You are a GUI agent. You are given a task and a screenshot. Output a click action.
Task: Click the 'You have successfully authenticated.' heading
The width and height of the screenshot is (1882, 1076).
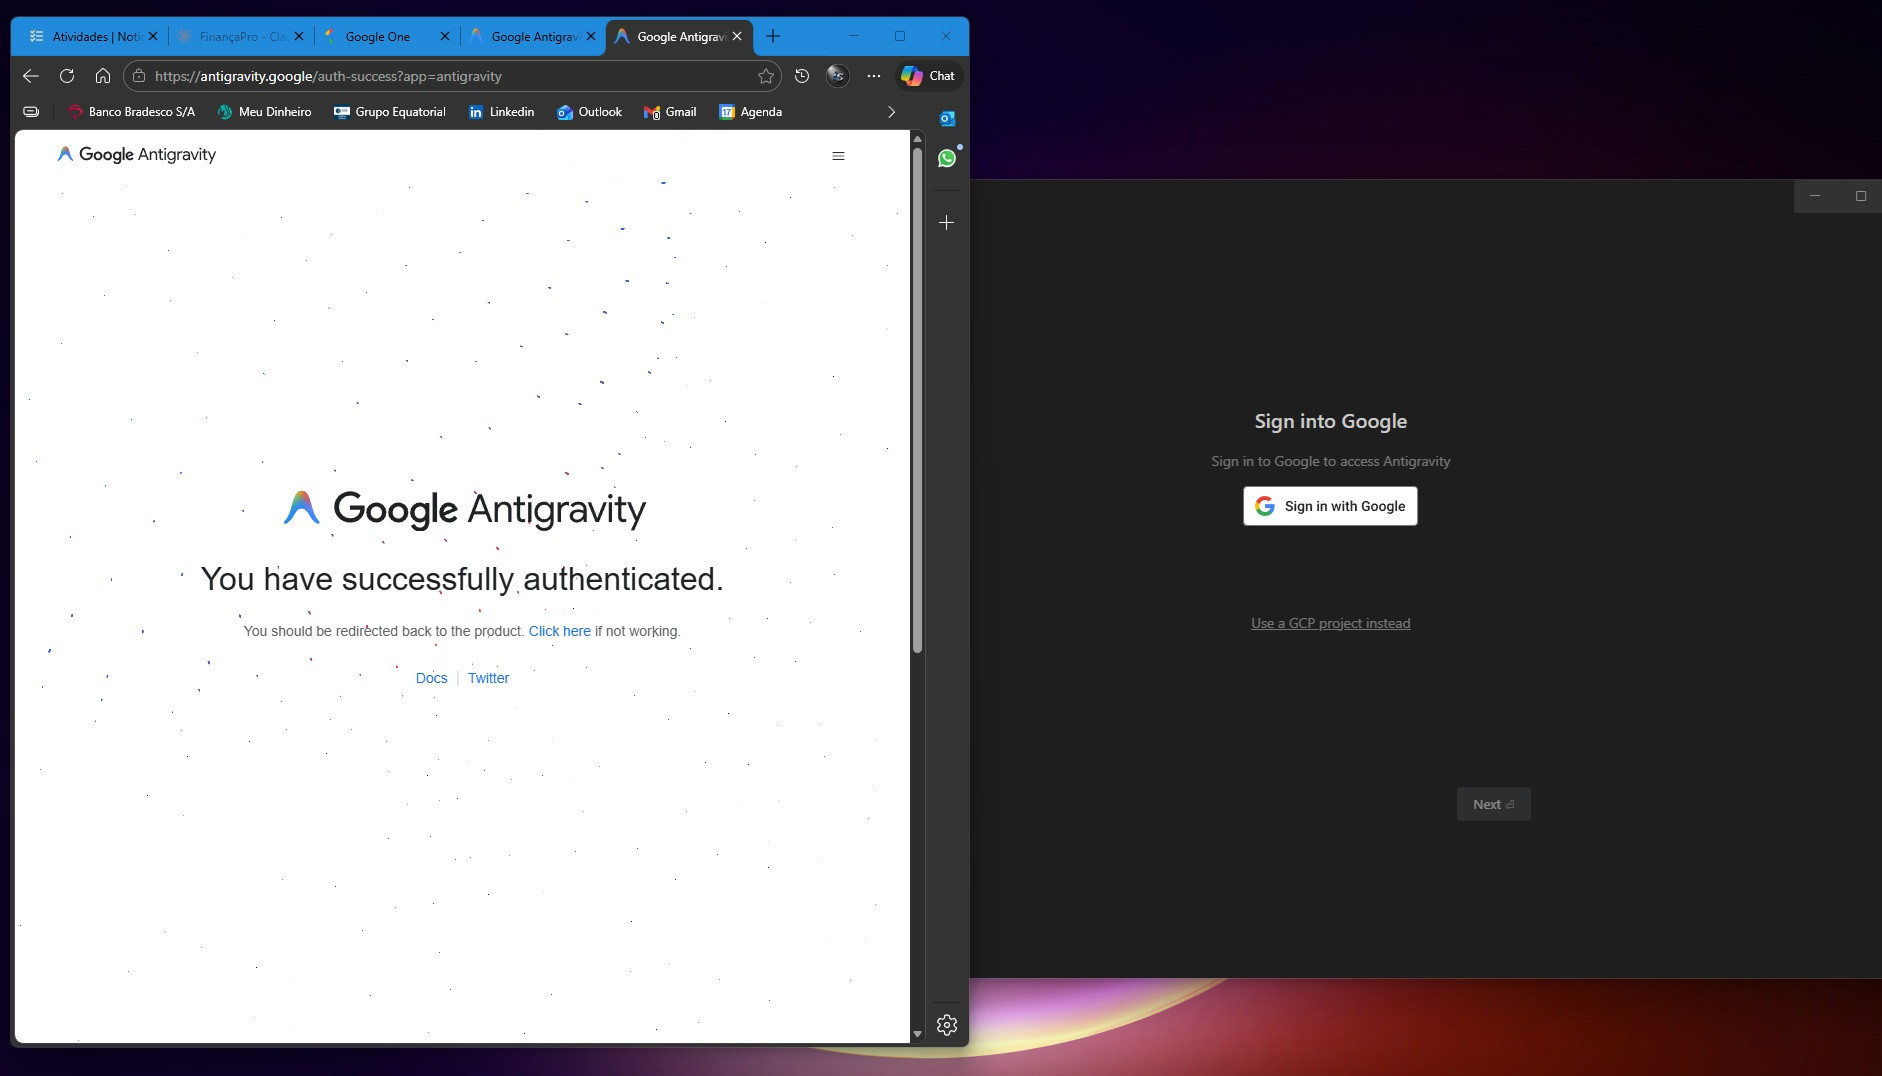tap(462, 579)
